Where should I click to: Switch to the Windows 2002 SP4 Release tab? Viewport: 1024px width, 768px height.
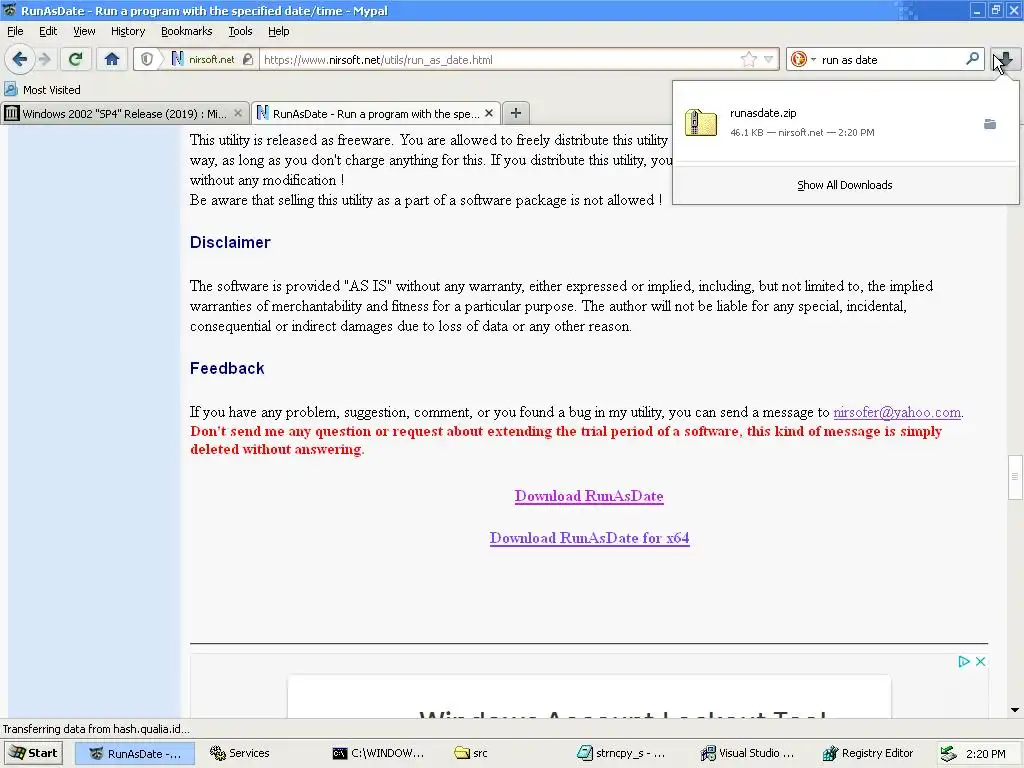click(125, 114)
